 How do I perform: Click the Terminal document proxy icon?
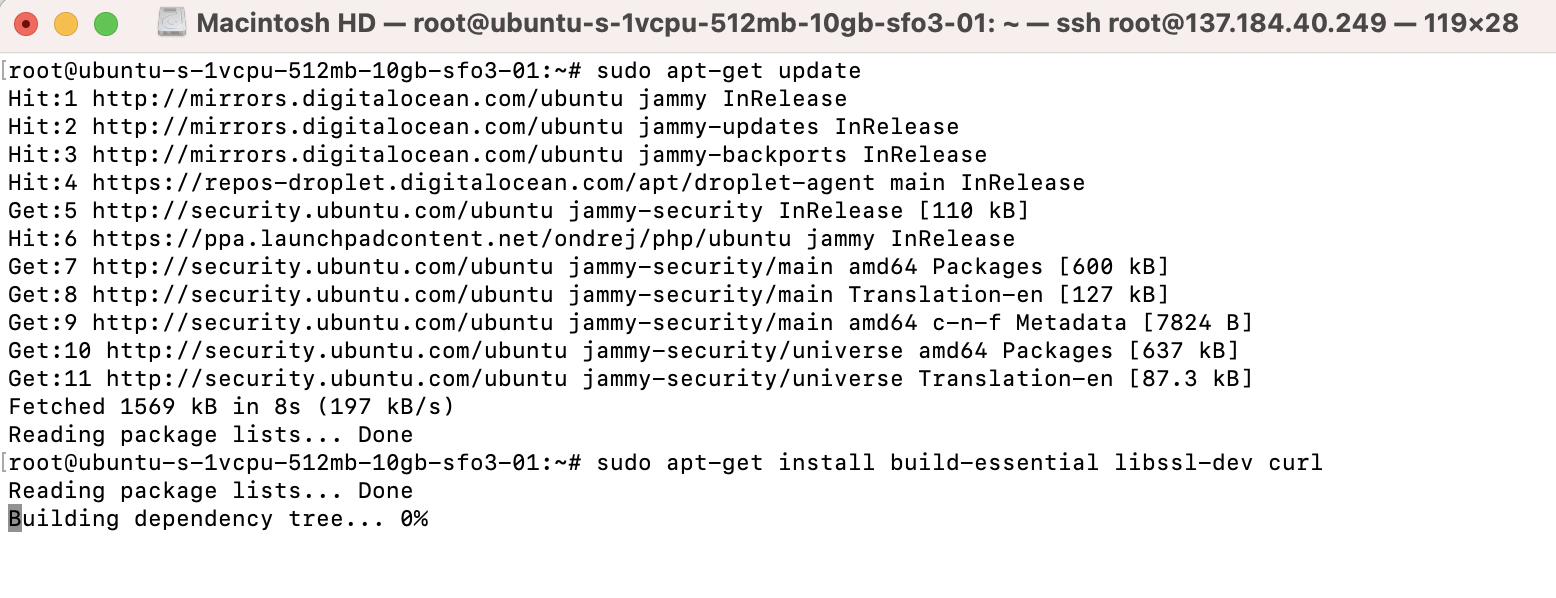coord(172,22)
